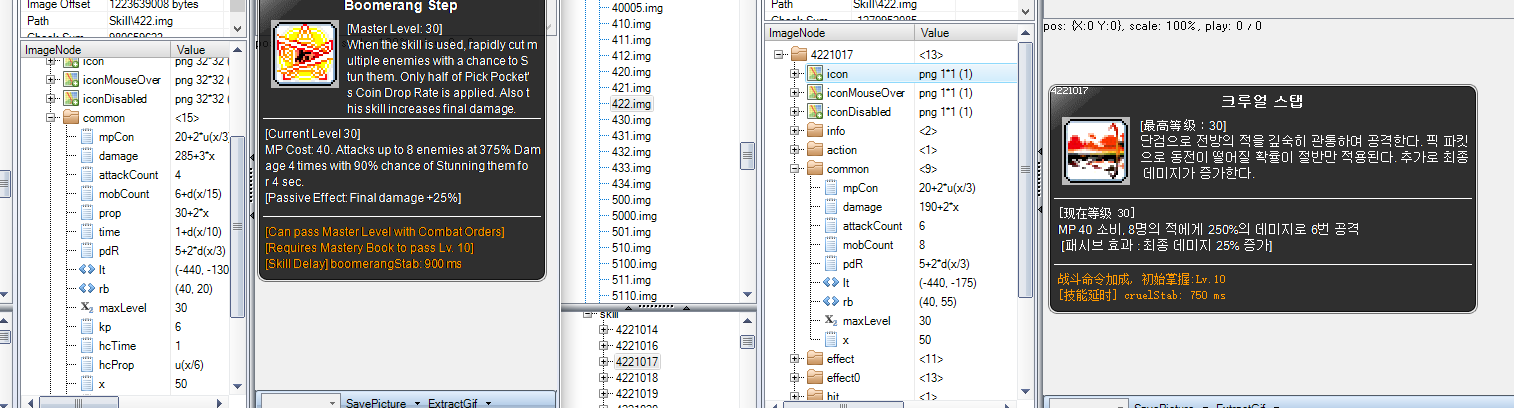Expand the effect node with <11> children

point(796,359)
